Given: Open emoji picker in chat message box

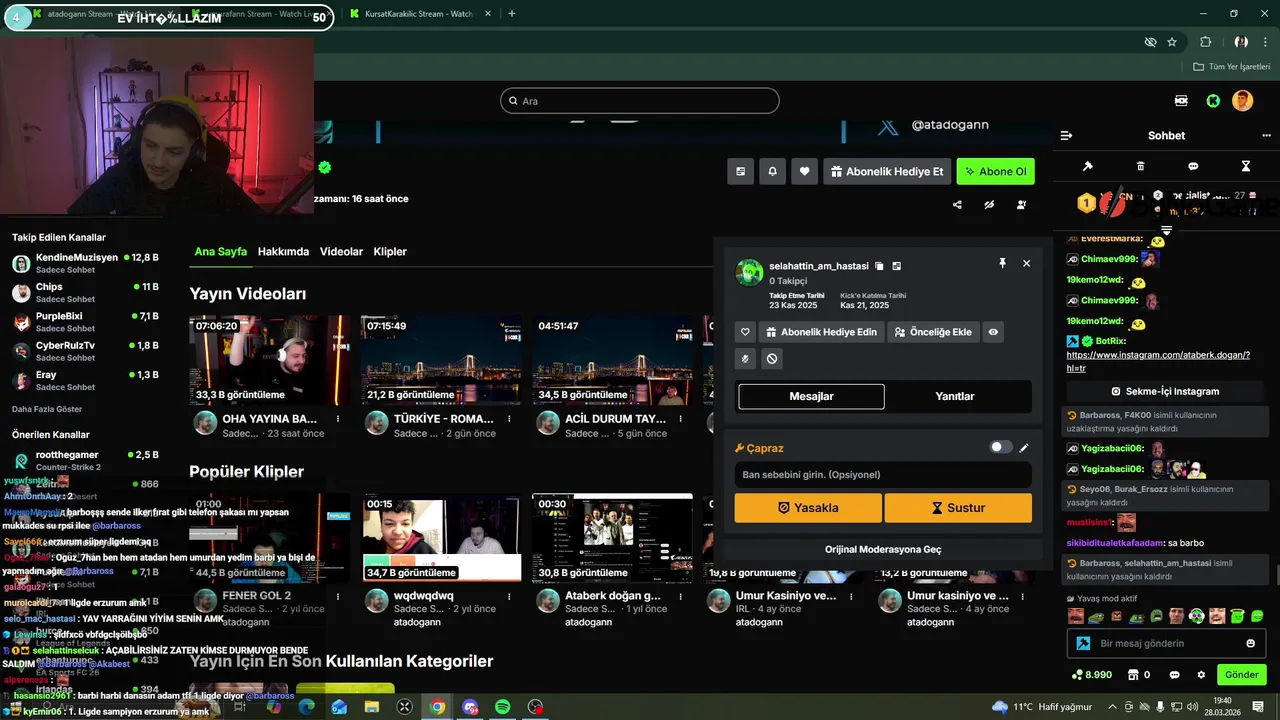Looking at the screenshot, I should coord(1250,643).
